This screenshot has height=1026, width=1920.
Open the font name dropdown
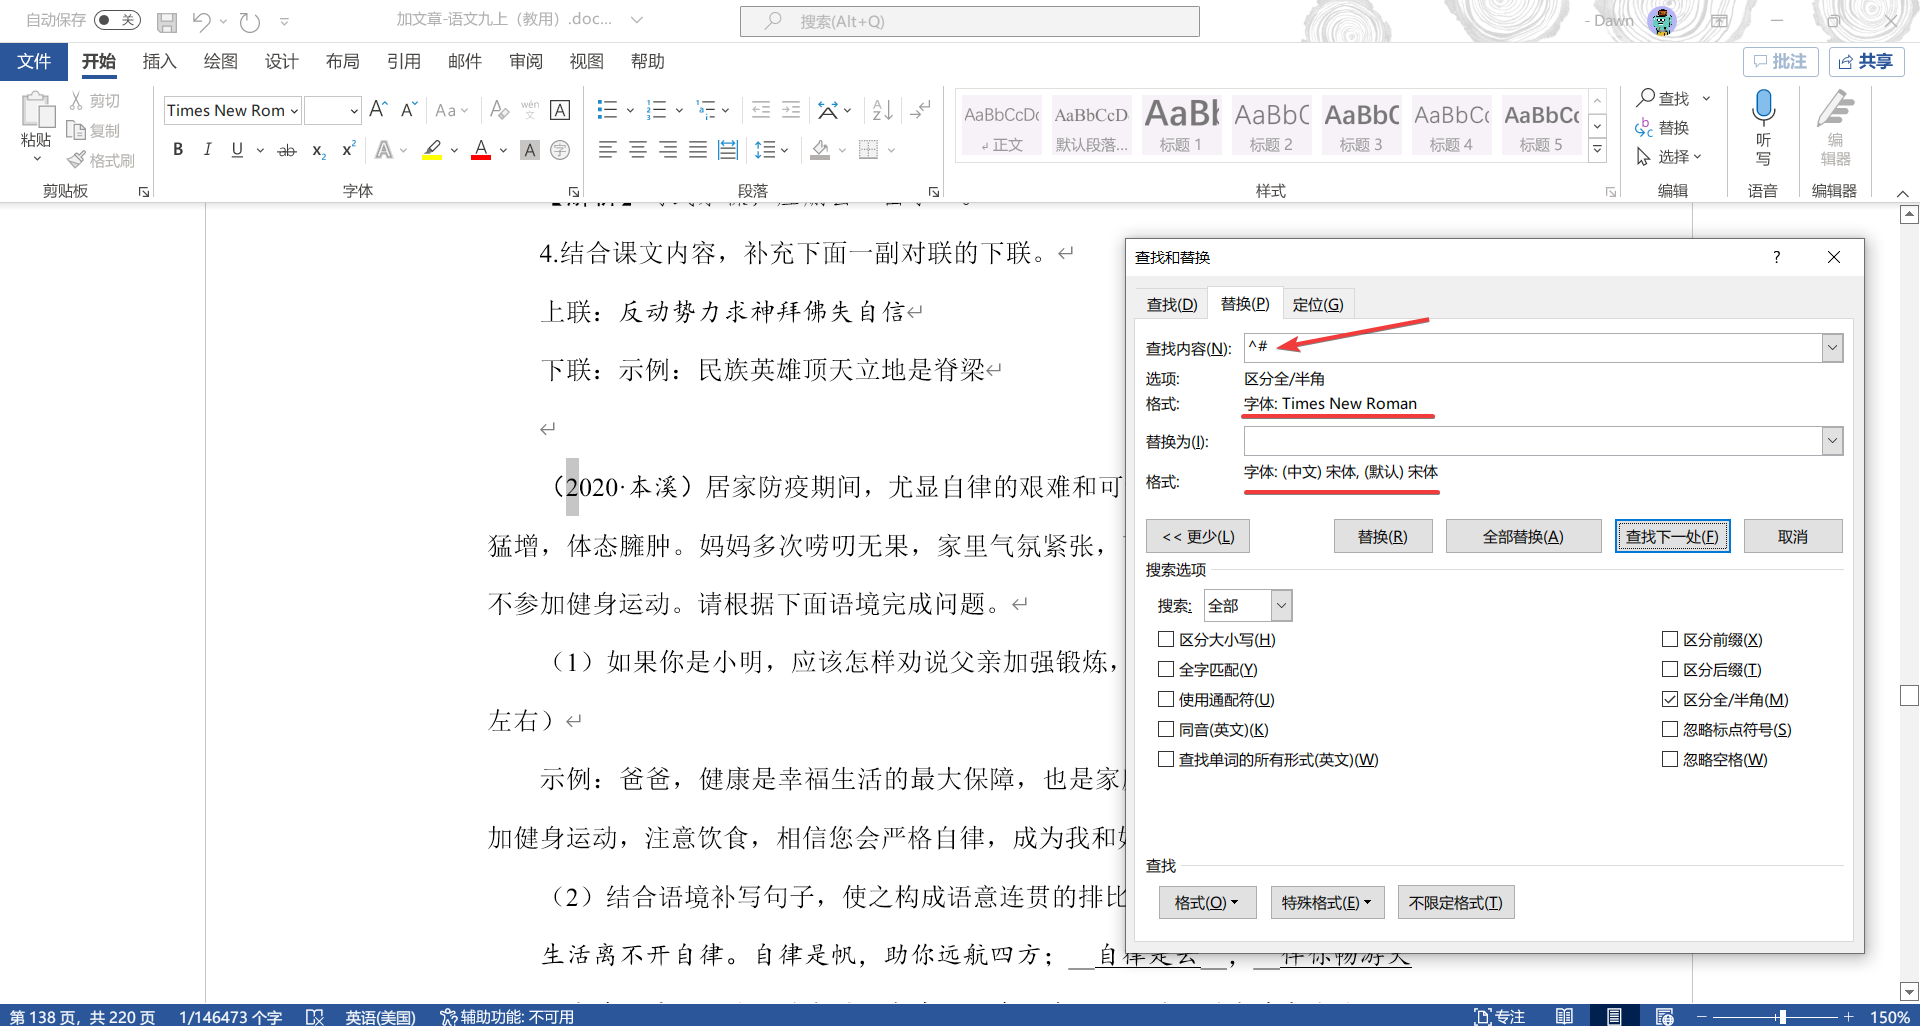coord(294,110)
